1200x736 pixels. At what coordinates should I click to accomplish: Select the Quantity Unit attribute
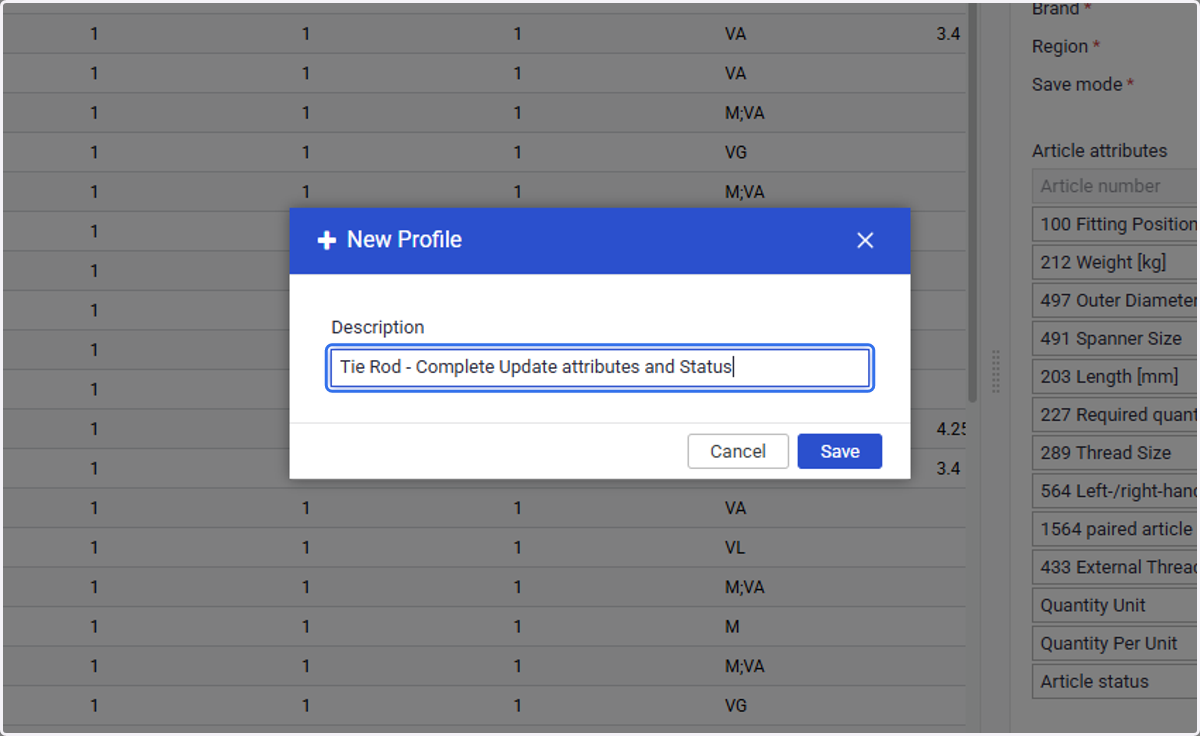[x=1116, y=605]
